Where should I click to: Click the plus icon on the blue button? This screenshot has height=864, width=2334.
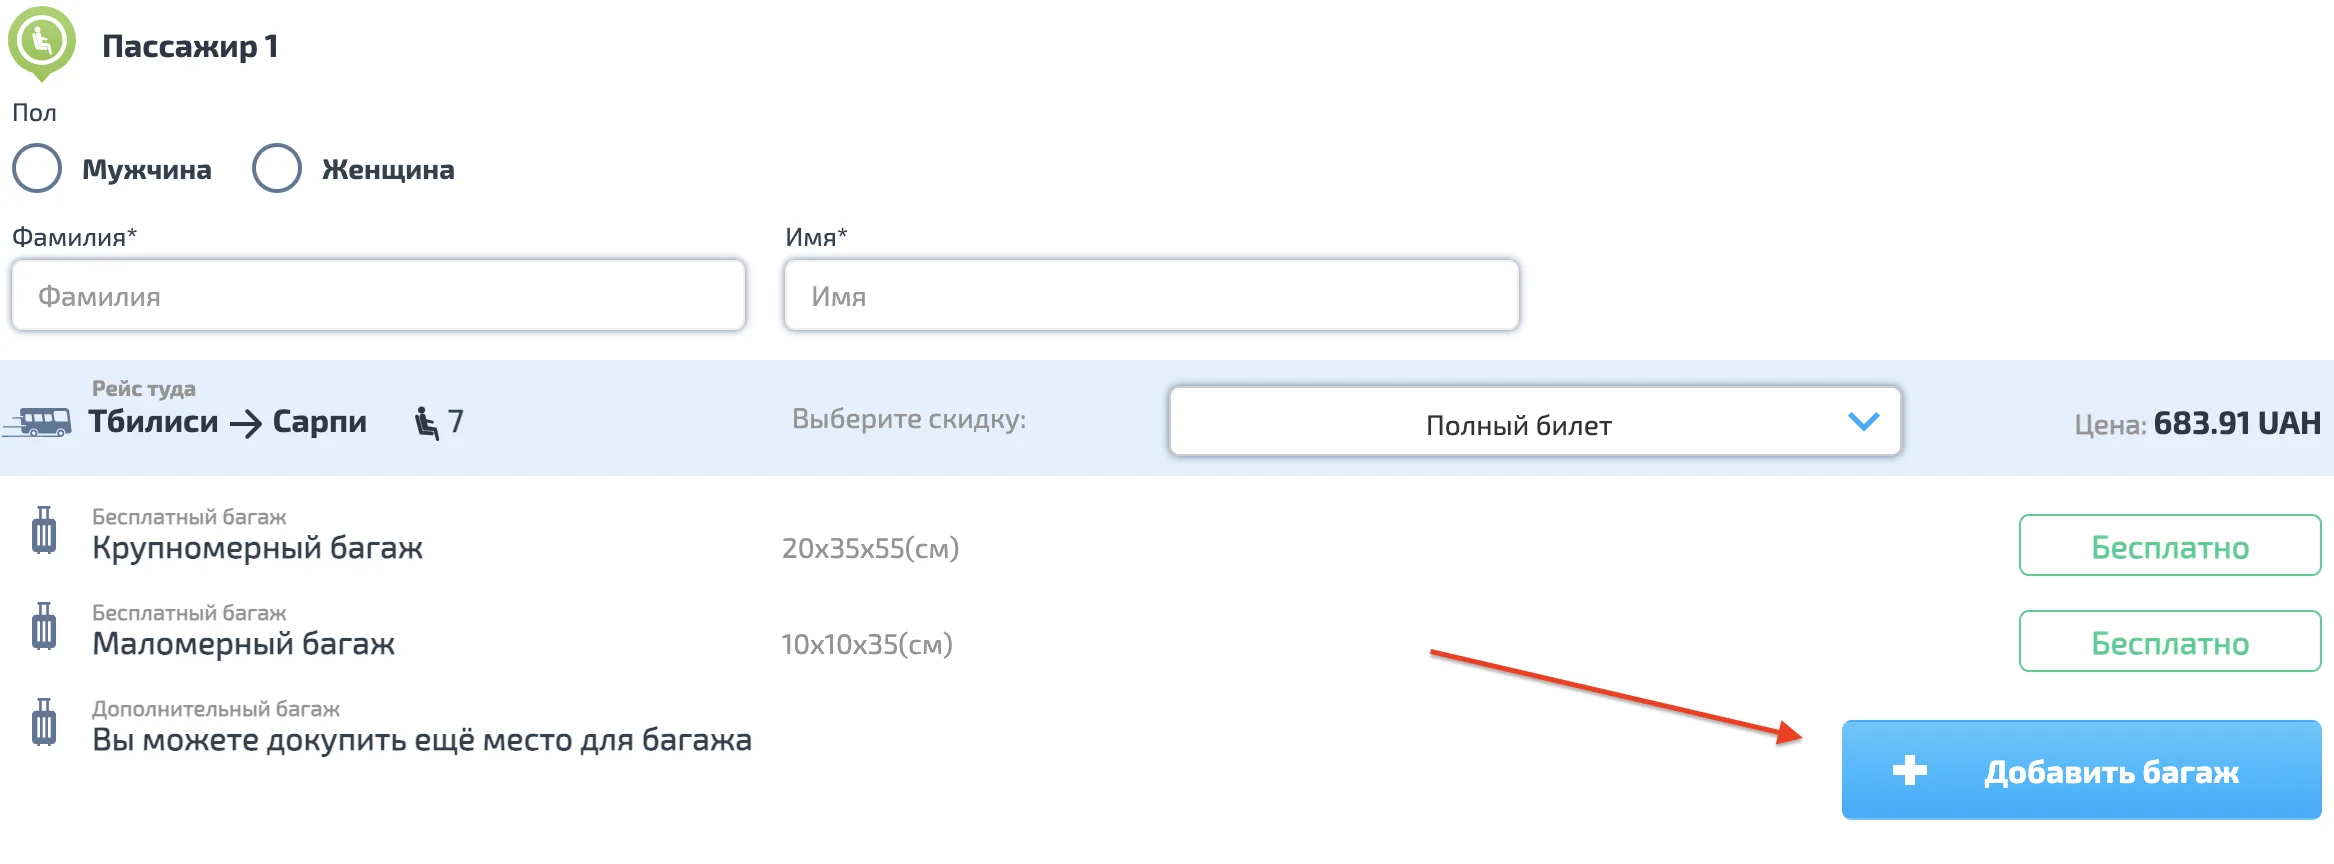pos(1909,771)
